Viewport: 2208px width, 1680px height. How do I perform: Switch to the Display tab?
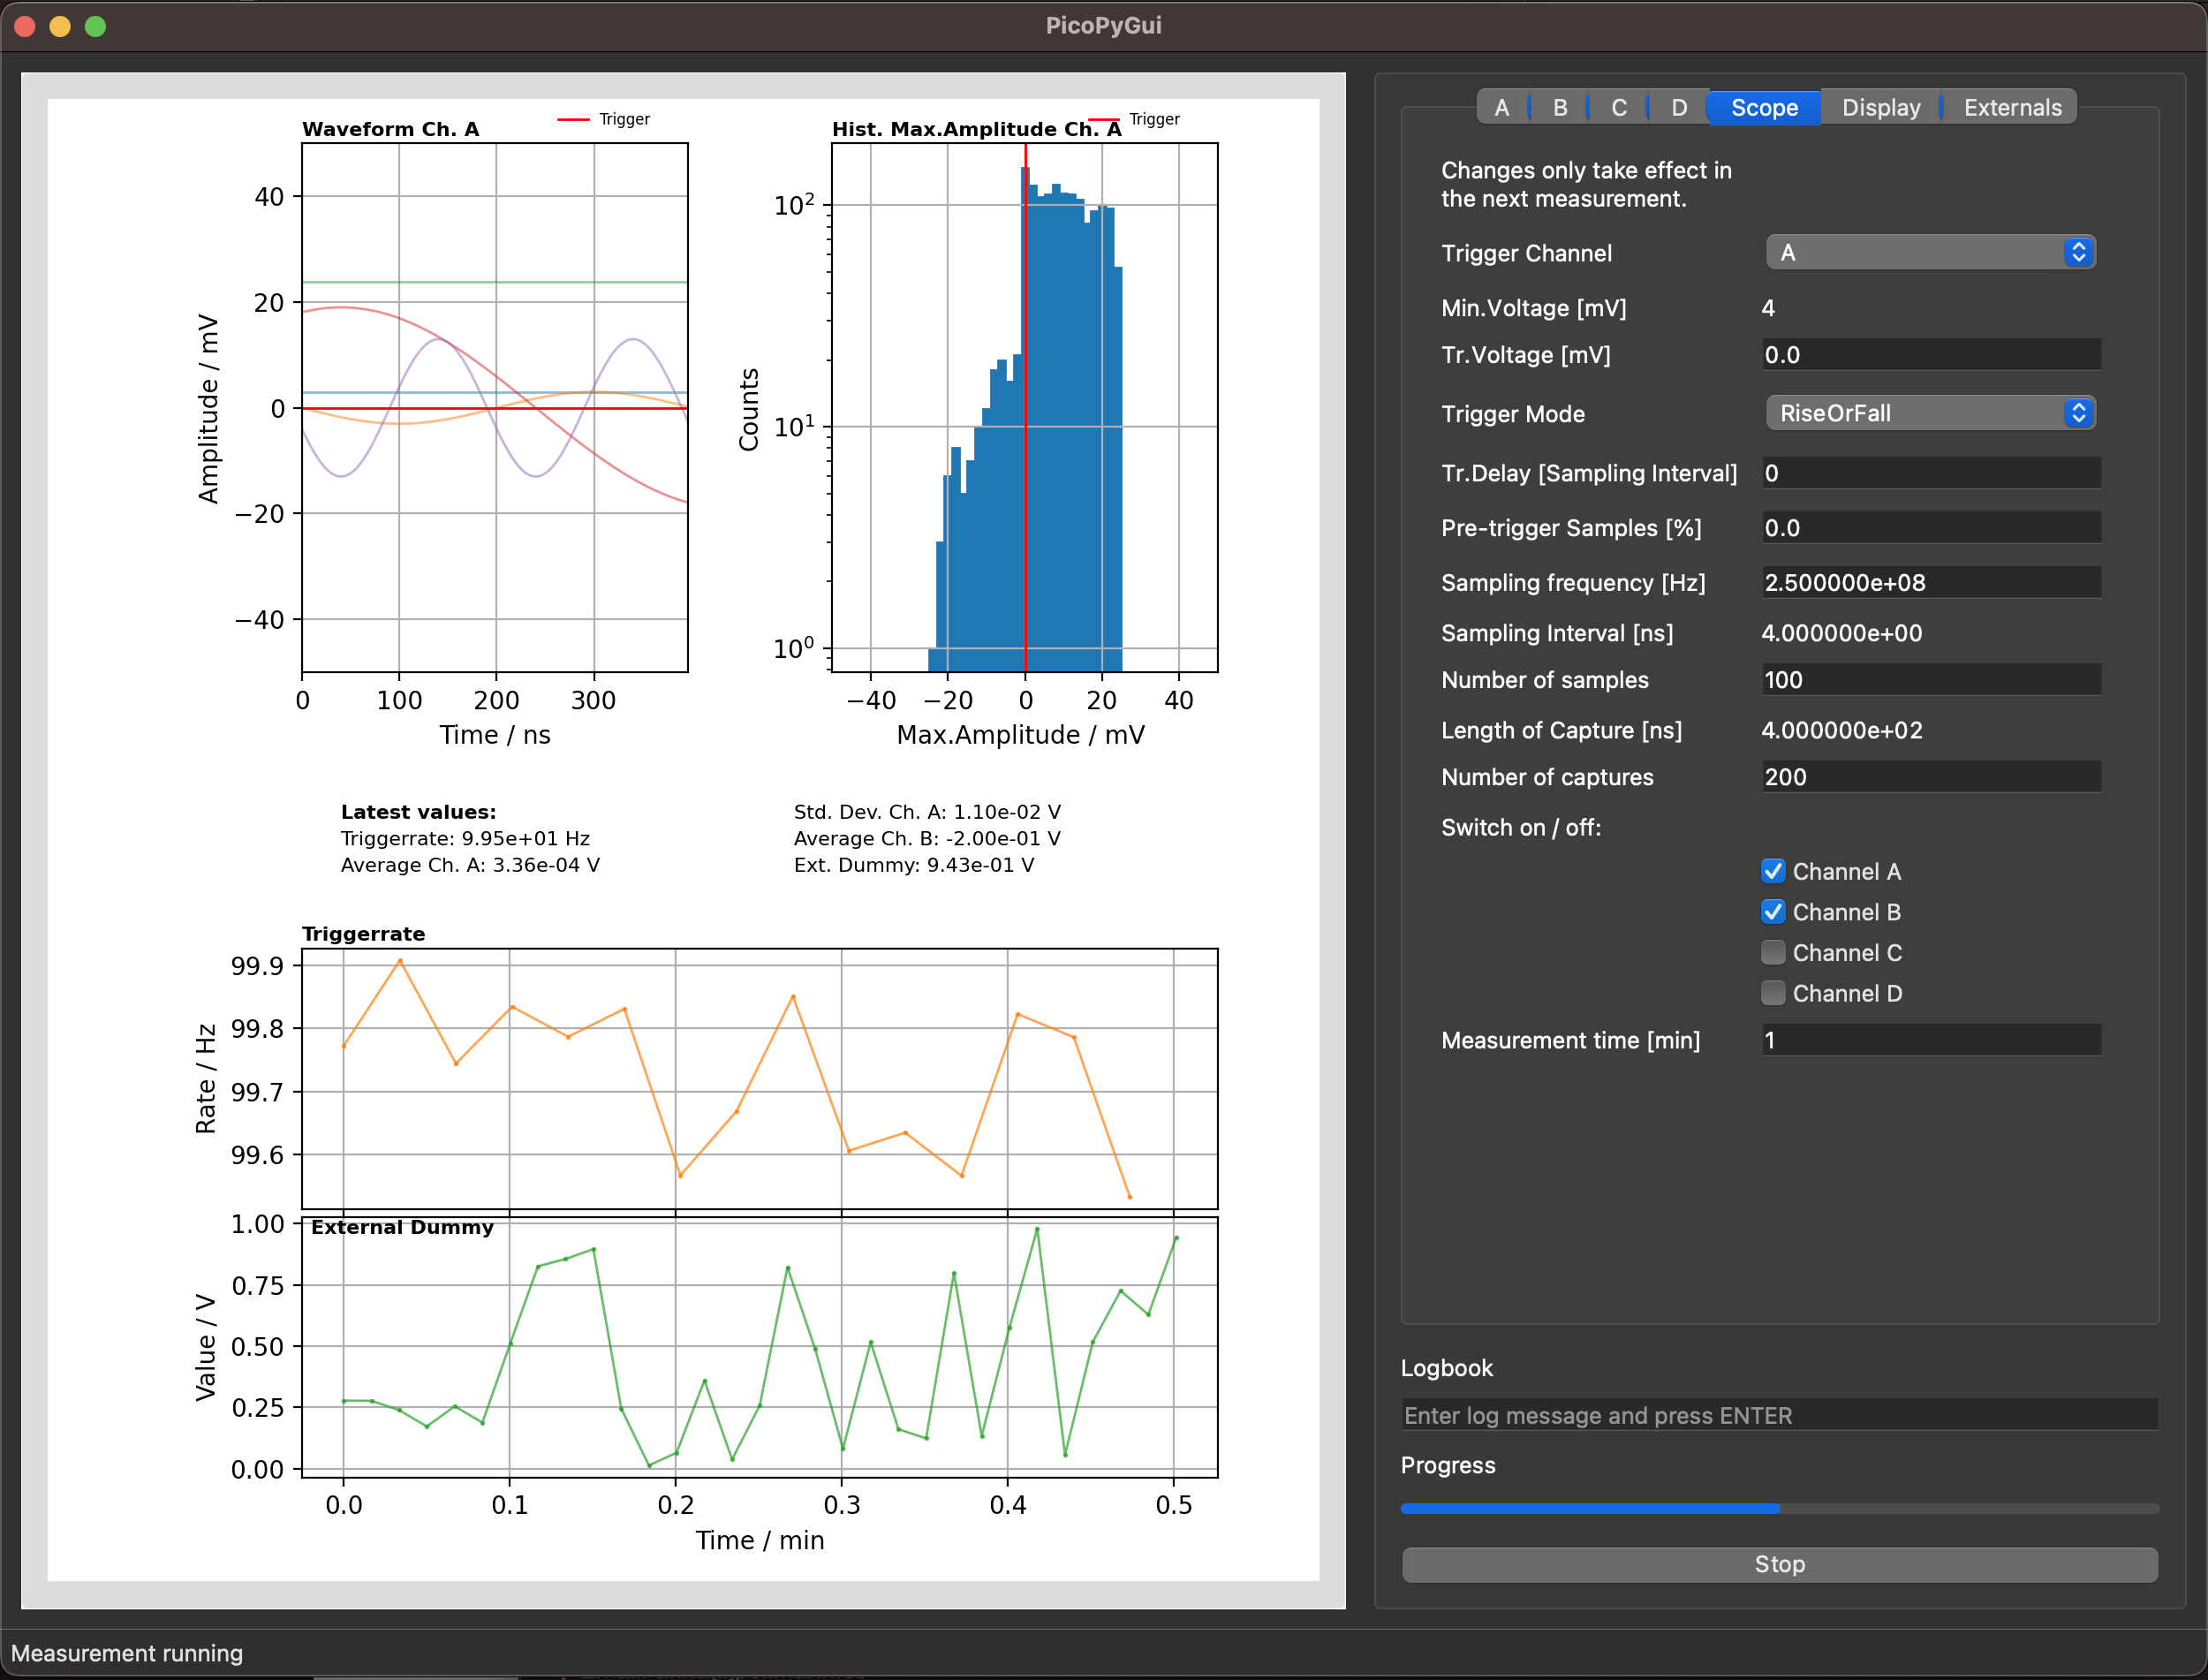[1880, 107]
